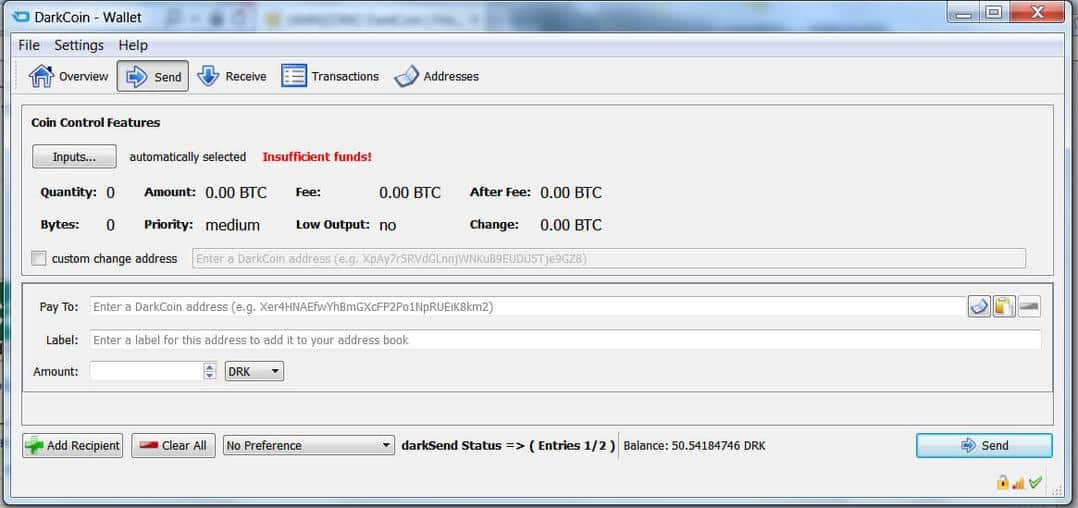Close the DarkCoin wallet window

(1038, 12)
